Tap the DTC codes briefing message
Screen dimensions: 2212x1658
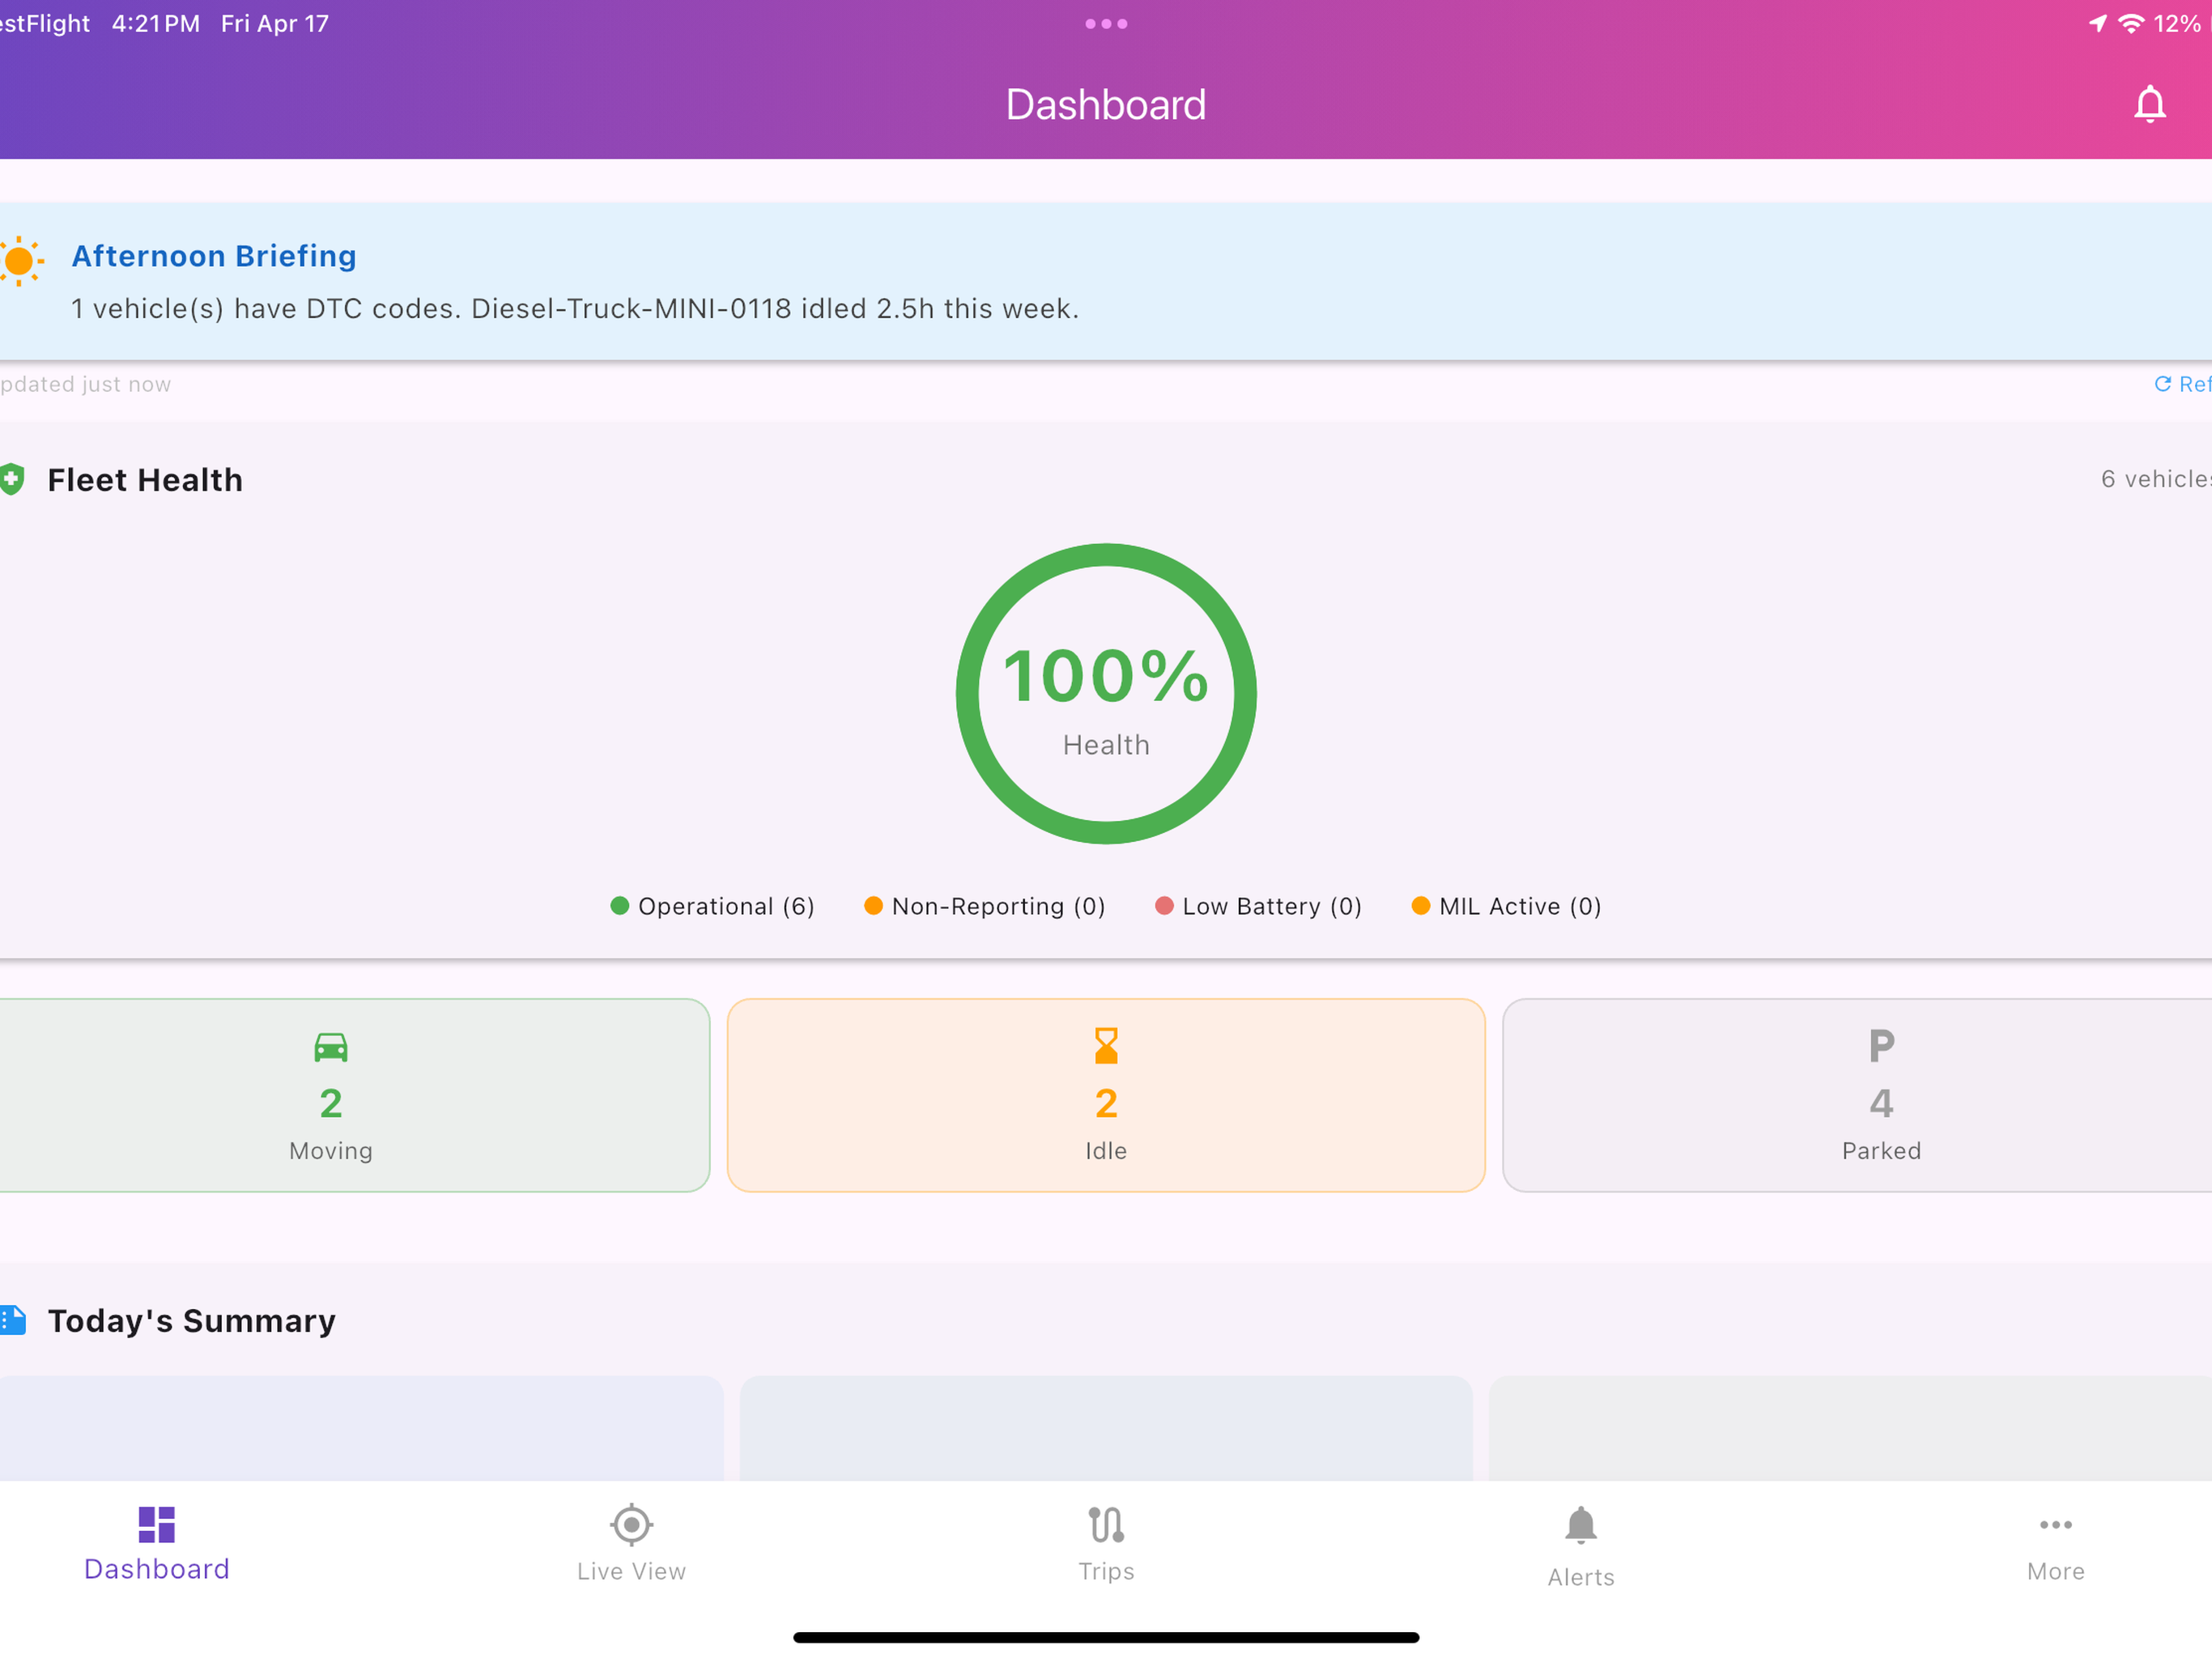(575, 309)
